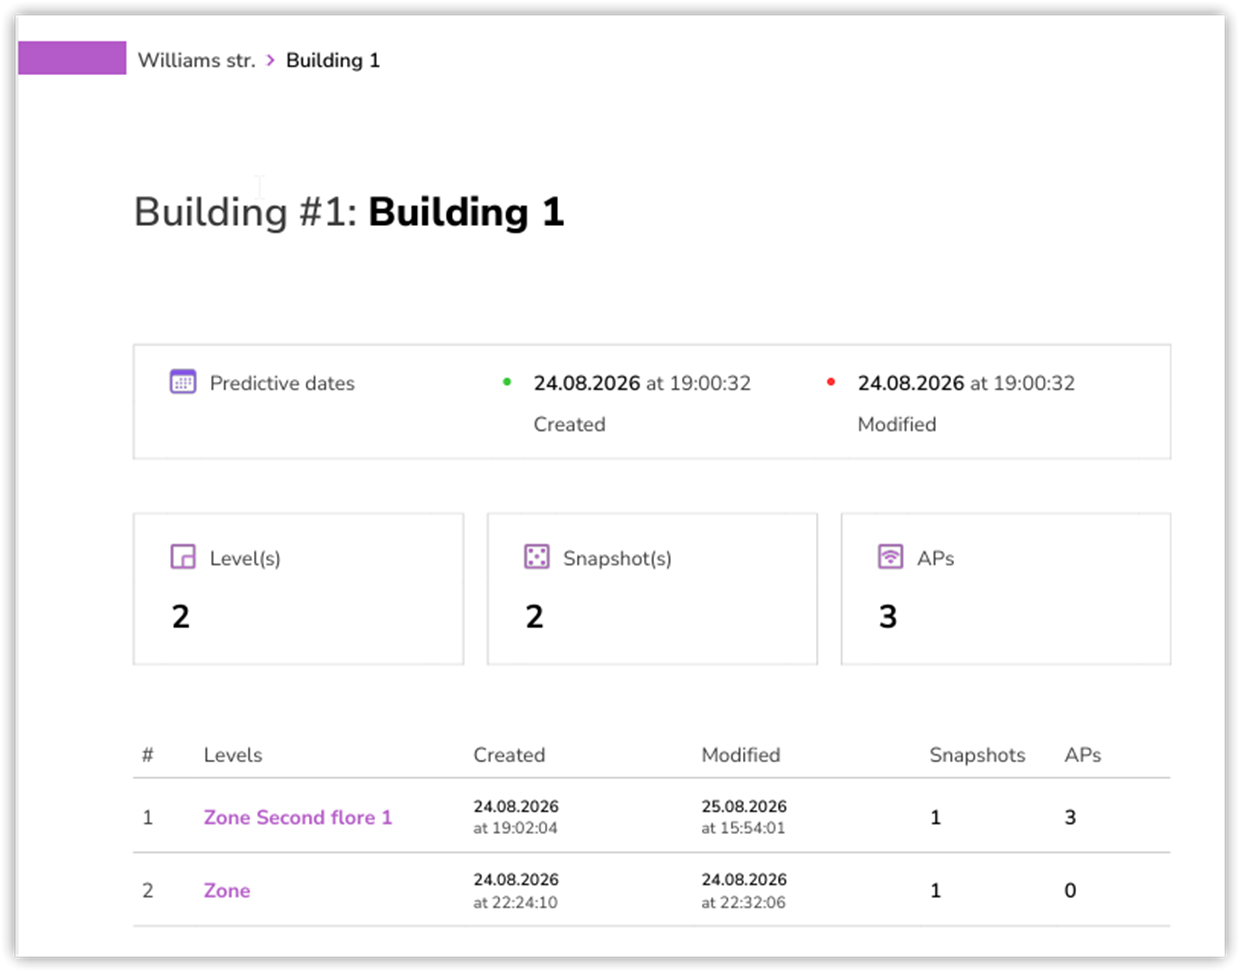Click created date at 19:02:04 in row 1
Screen dimensions: 1240x972
[516, 817]
